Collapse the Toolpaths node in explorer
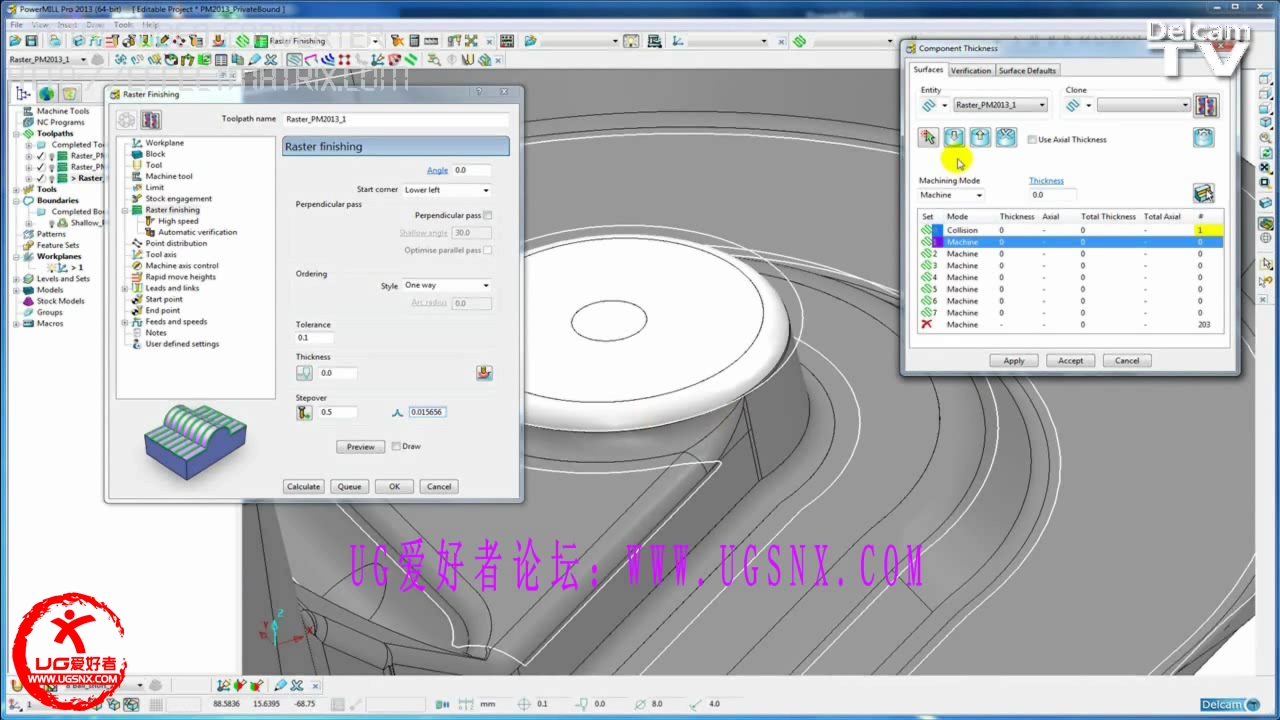The image size is (1280, 720). tap(17, 133)
